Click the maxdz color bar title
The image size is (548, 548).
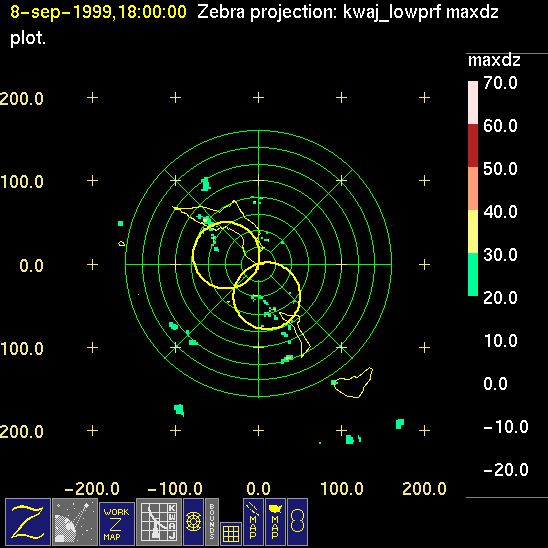pyautogui.click(x=494, y=61)
